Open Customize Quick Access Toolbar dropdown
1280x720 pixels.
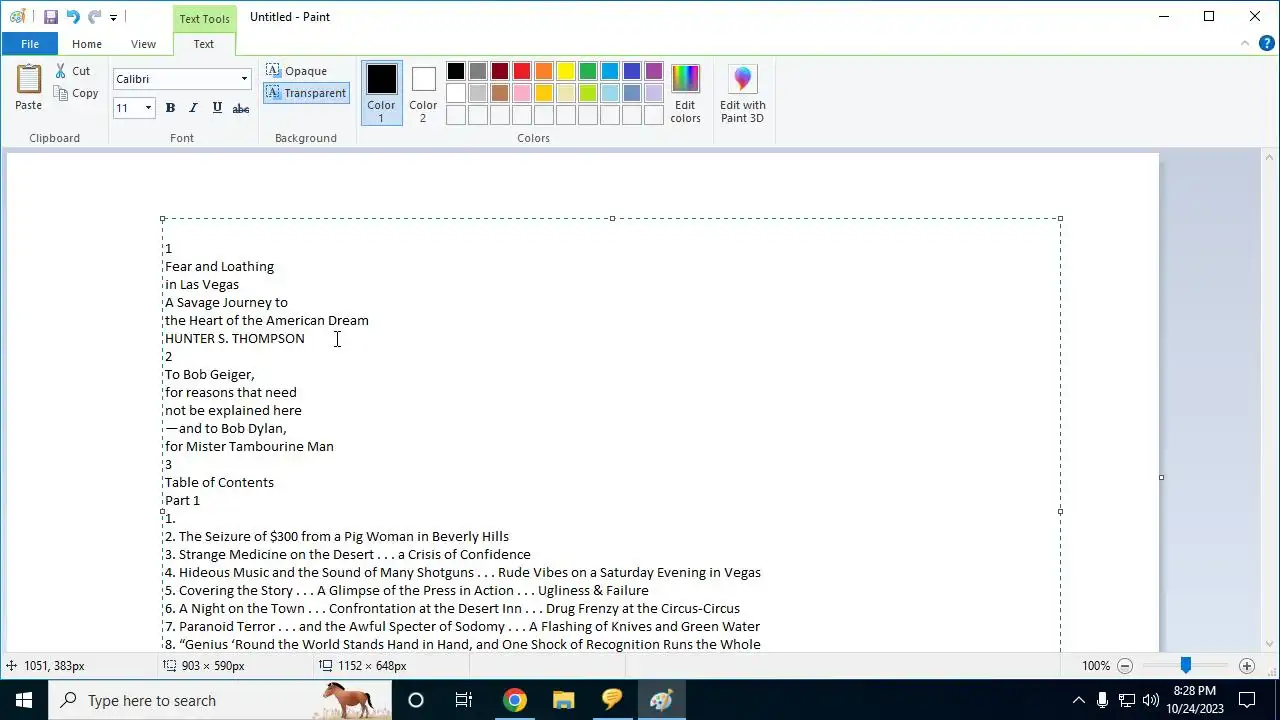(x=113, y=18)
